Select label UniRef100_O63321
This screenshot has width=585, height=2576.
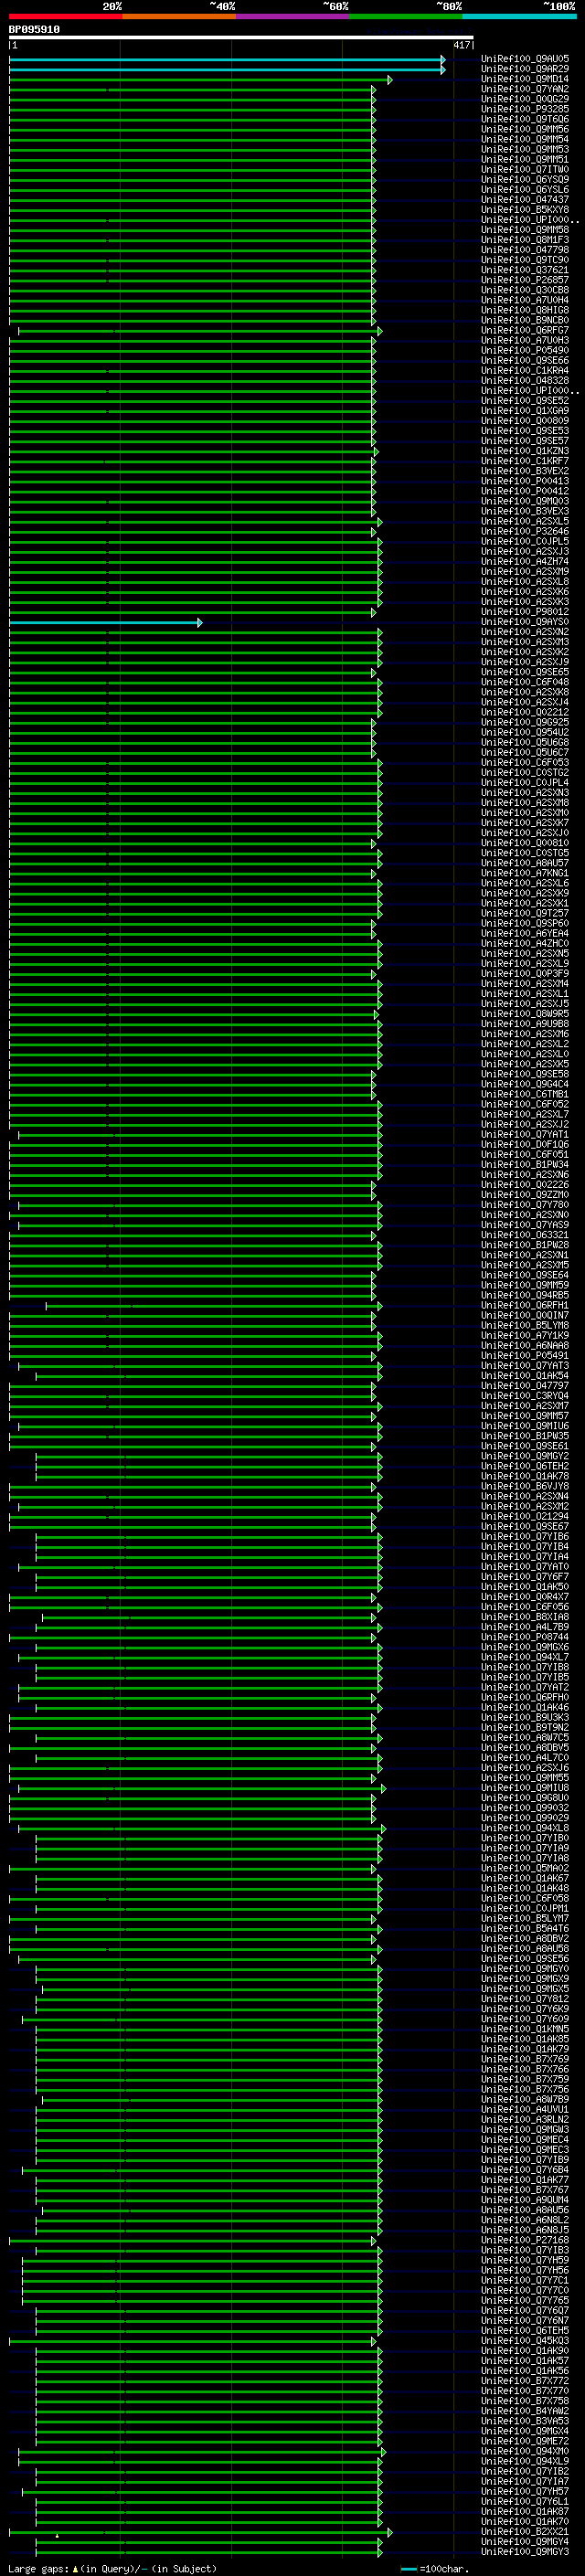tap(525, 1235)
